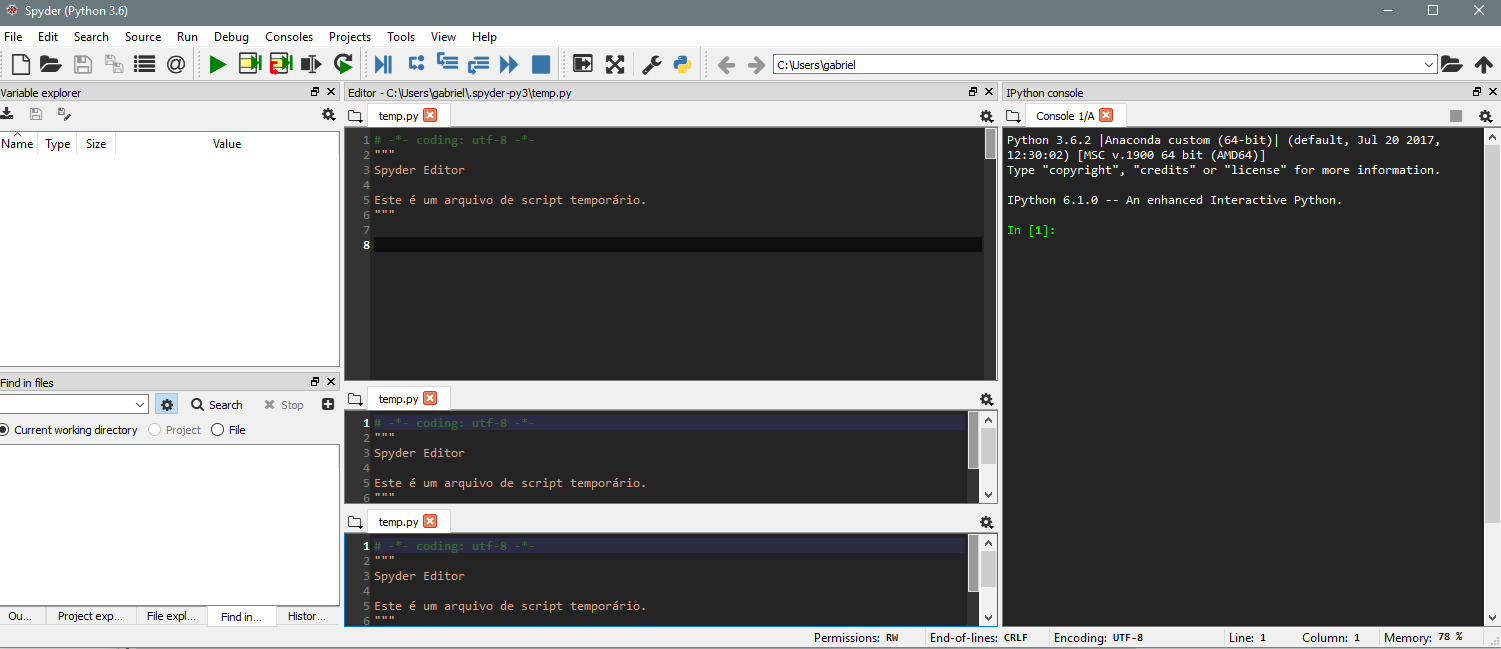Stop debugging with the blue square icon
Viewport: 1501px width, 649px height.
540,63
